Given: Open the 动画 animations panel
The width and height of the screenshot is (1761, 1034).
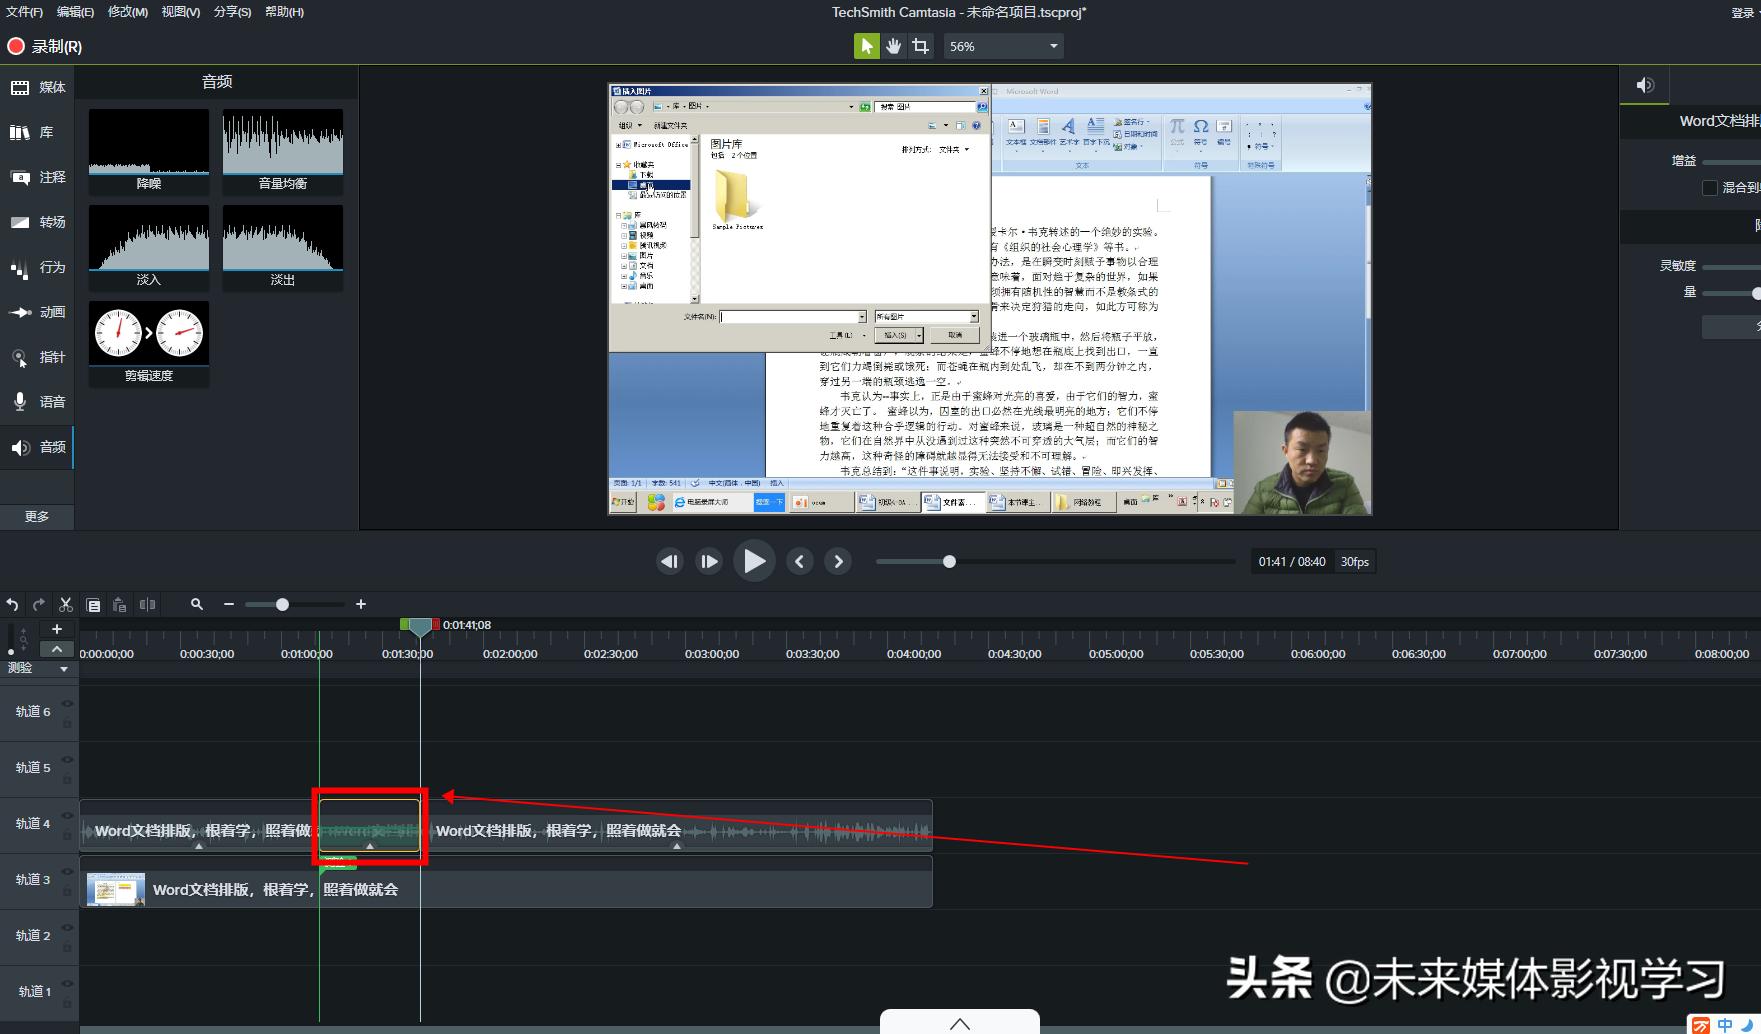Looking at the screenshot, I should point(37,312).
